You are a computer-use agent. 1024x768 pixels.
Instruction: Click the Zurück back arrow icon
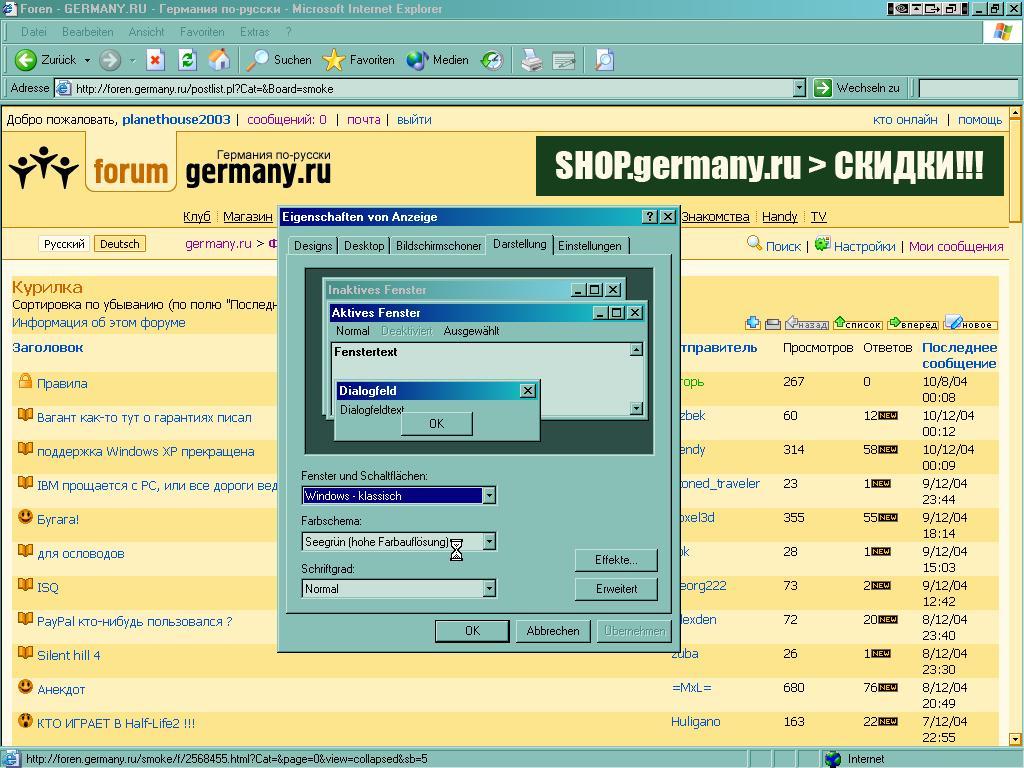[x=25, y=60]
